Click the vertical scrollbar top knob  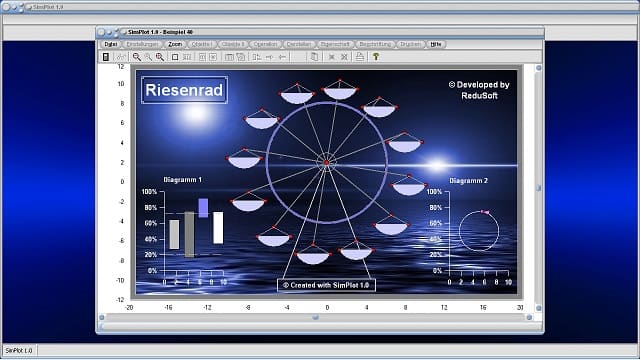coord(538,68)
